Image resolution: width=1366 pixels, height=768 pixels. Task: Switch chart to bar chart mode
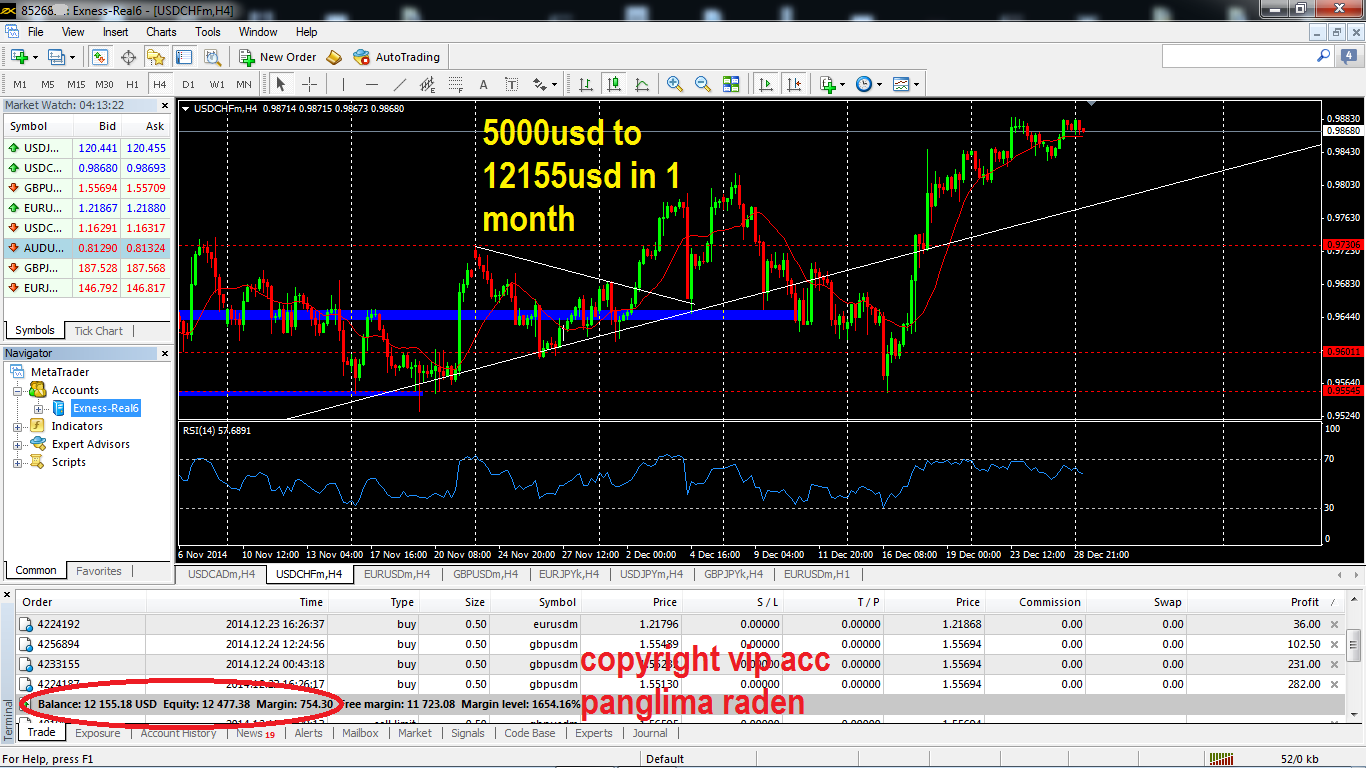pyautogui.click(x=586, y=84)
